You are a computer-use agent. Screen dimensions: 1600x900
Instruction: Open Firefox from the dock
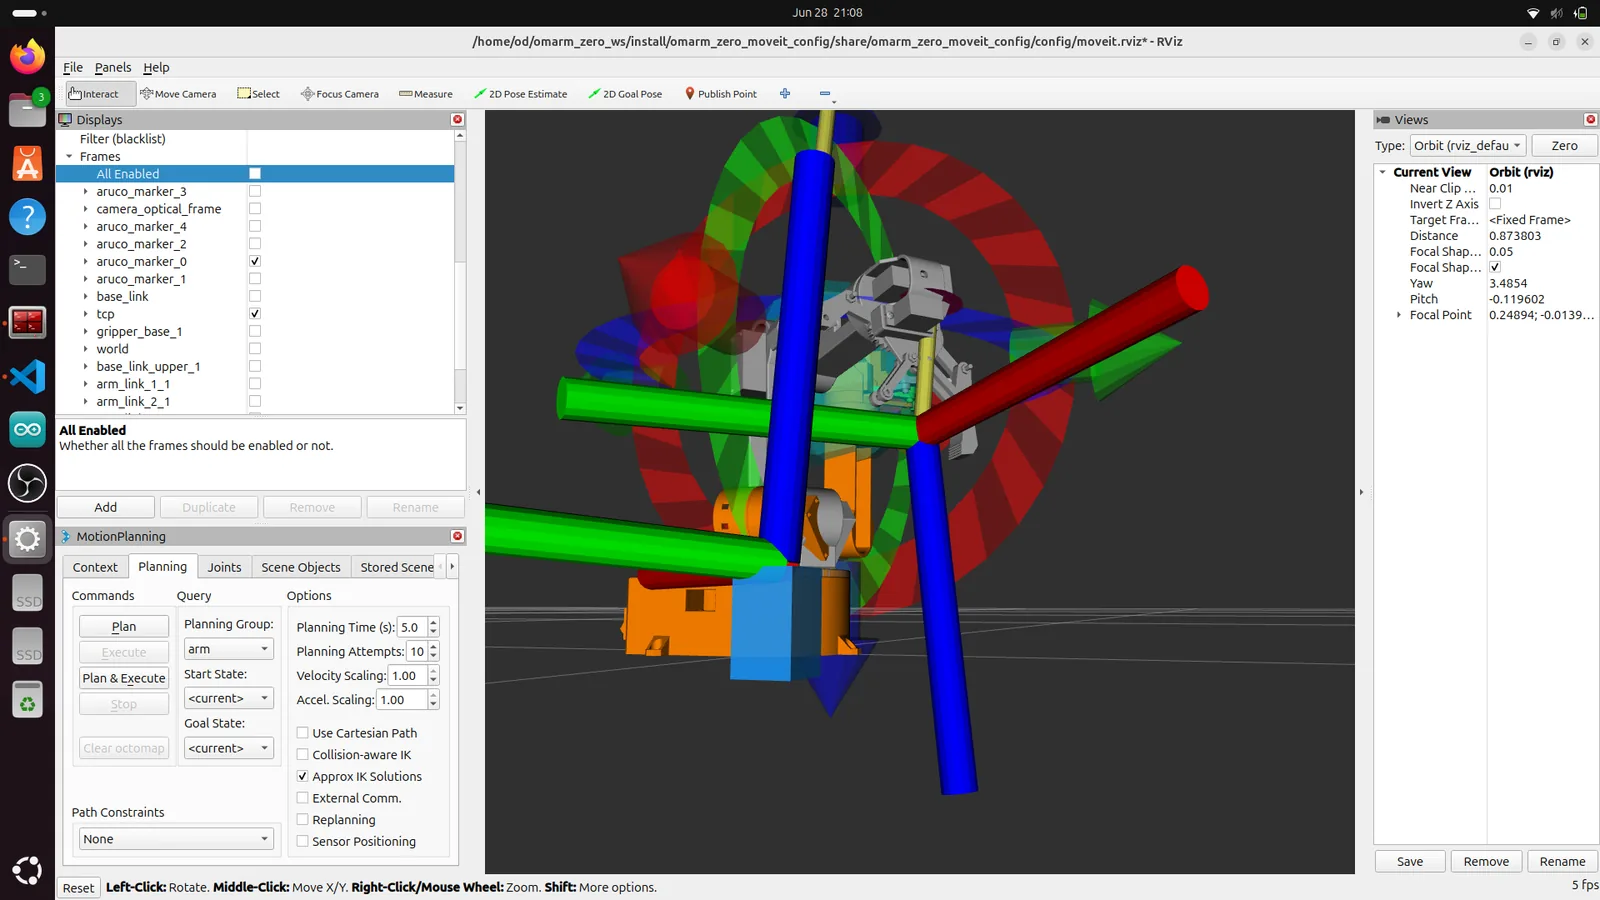click(27, 56)
